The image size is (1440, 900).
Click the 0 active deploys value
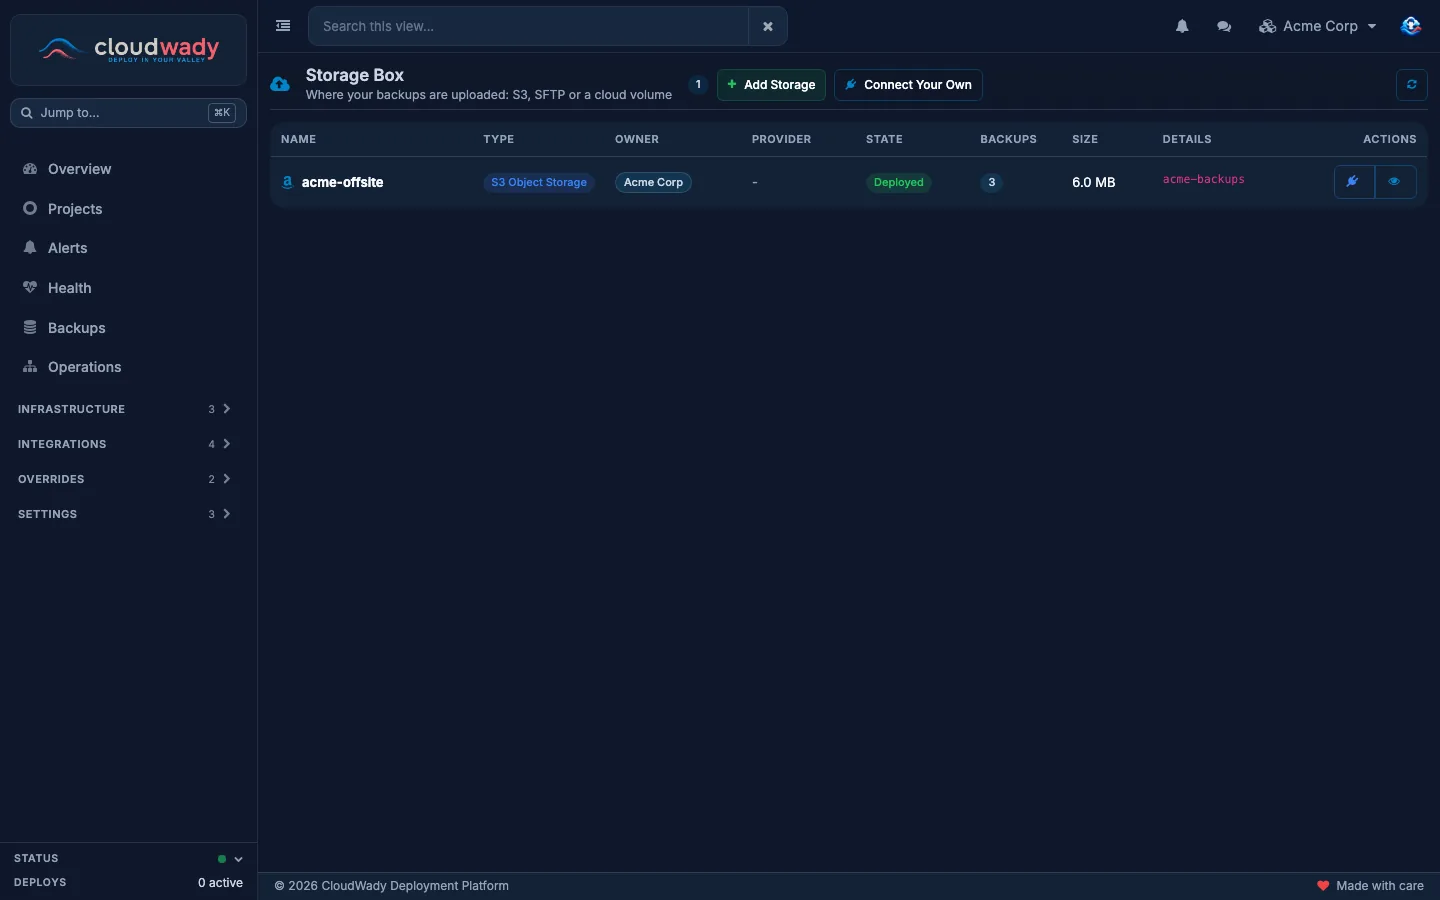point(220,883)
